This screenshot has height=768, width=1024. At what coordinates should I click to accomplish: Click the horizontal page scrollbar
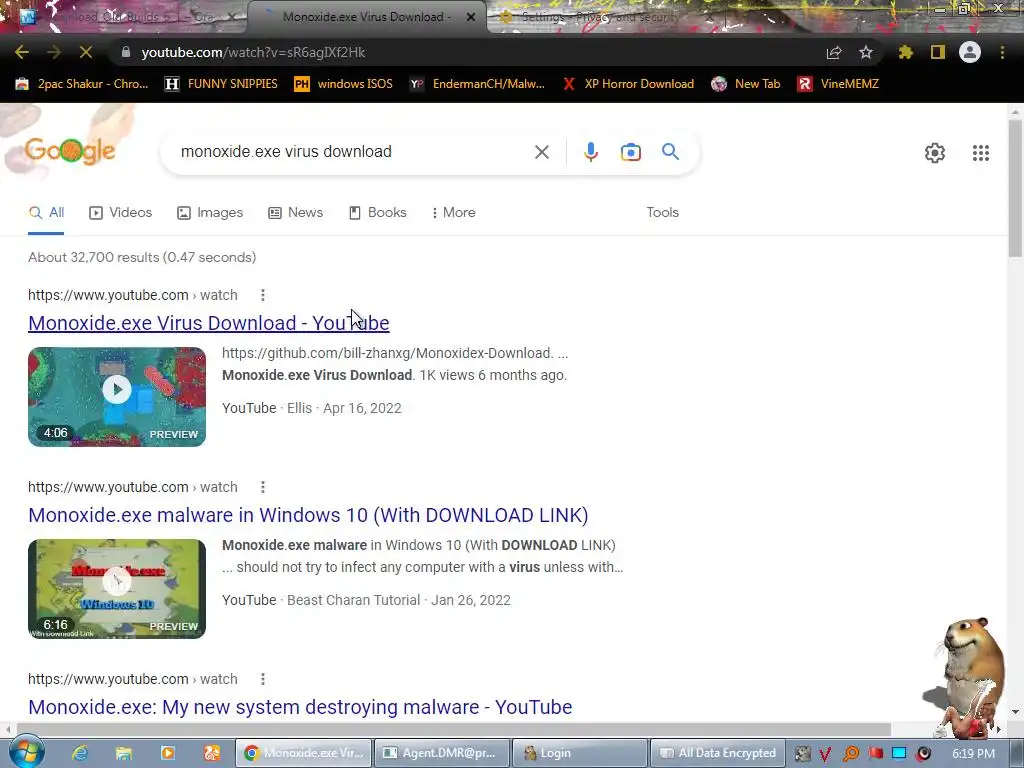tap(453, 728)
